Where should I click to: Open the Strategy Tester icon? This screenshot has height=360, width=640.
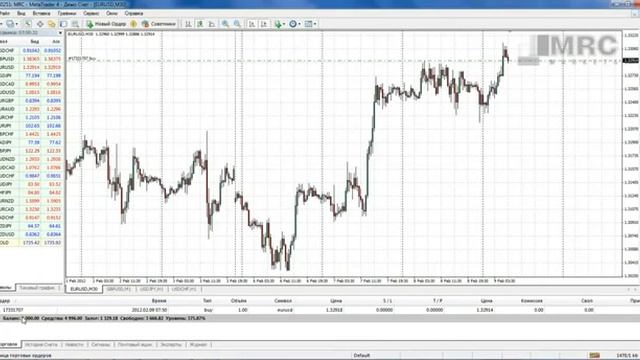point(76,24)
